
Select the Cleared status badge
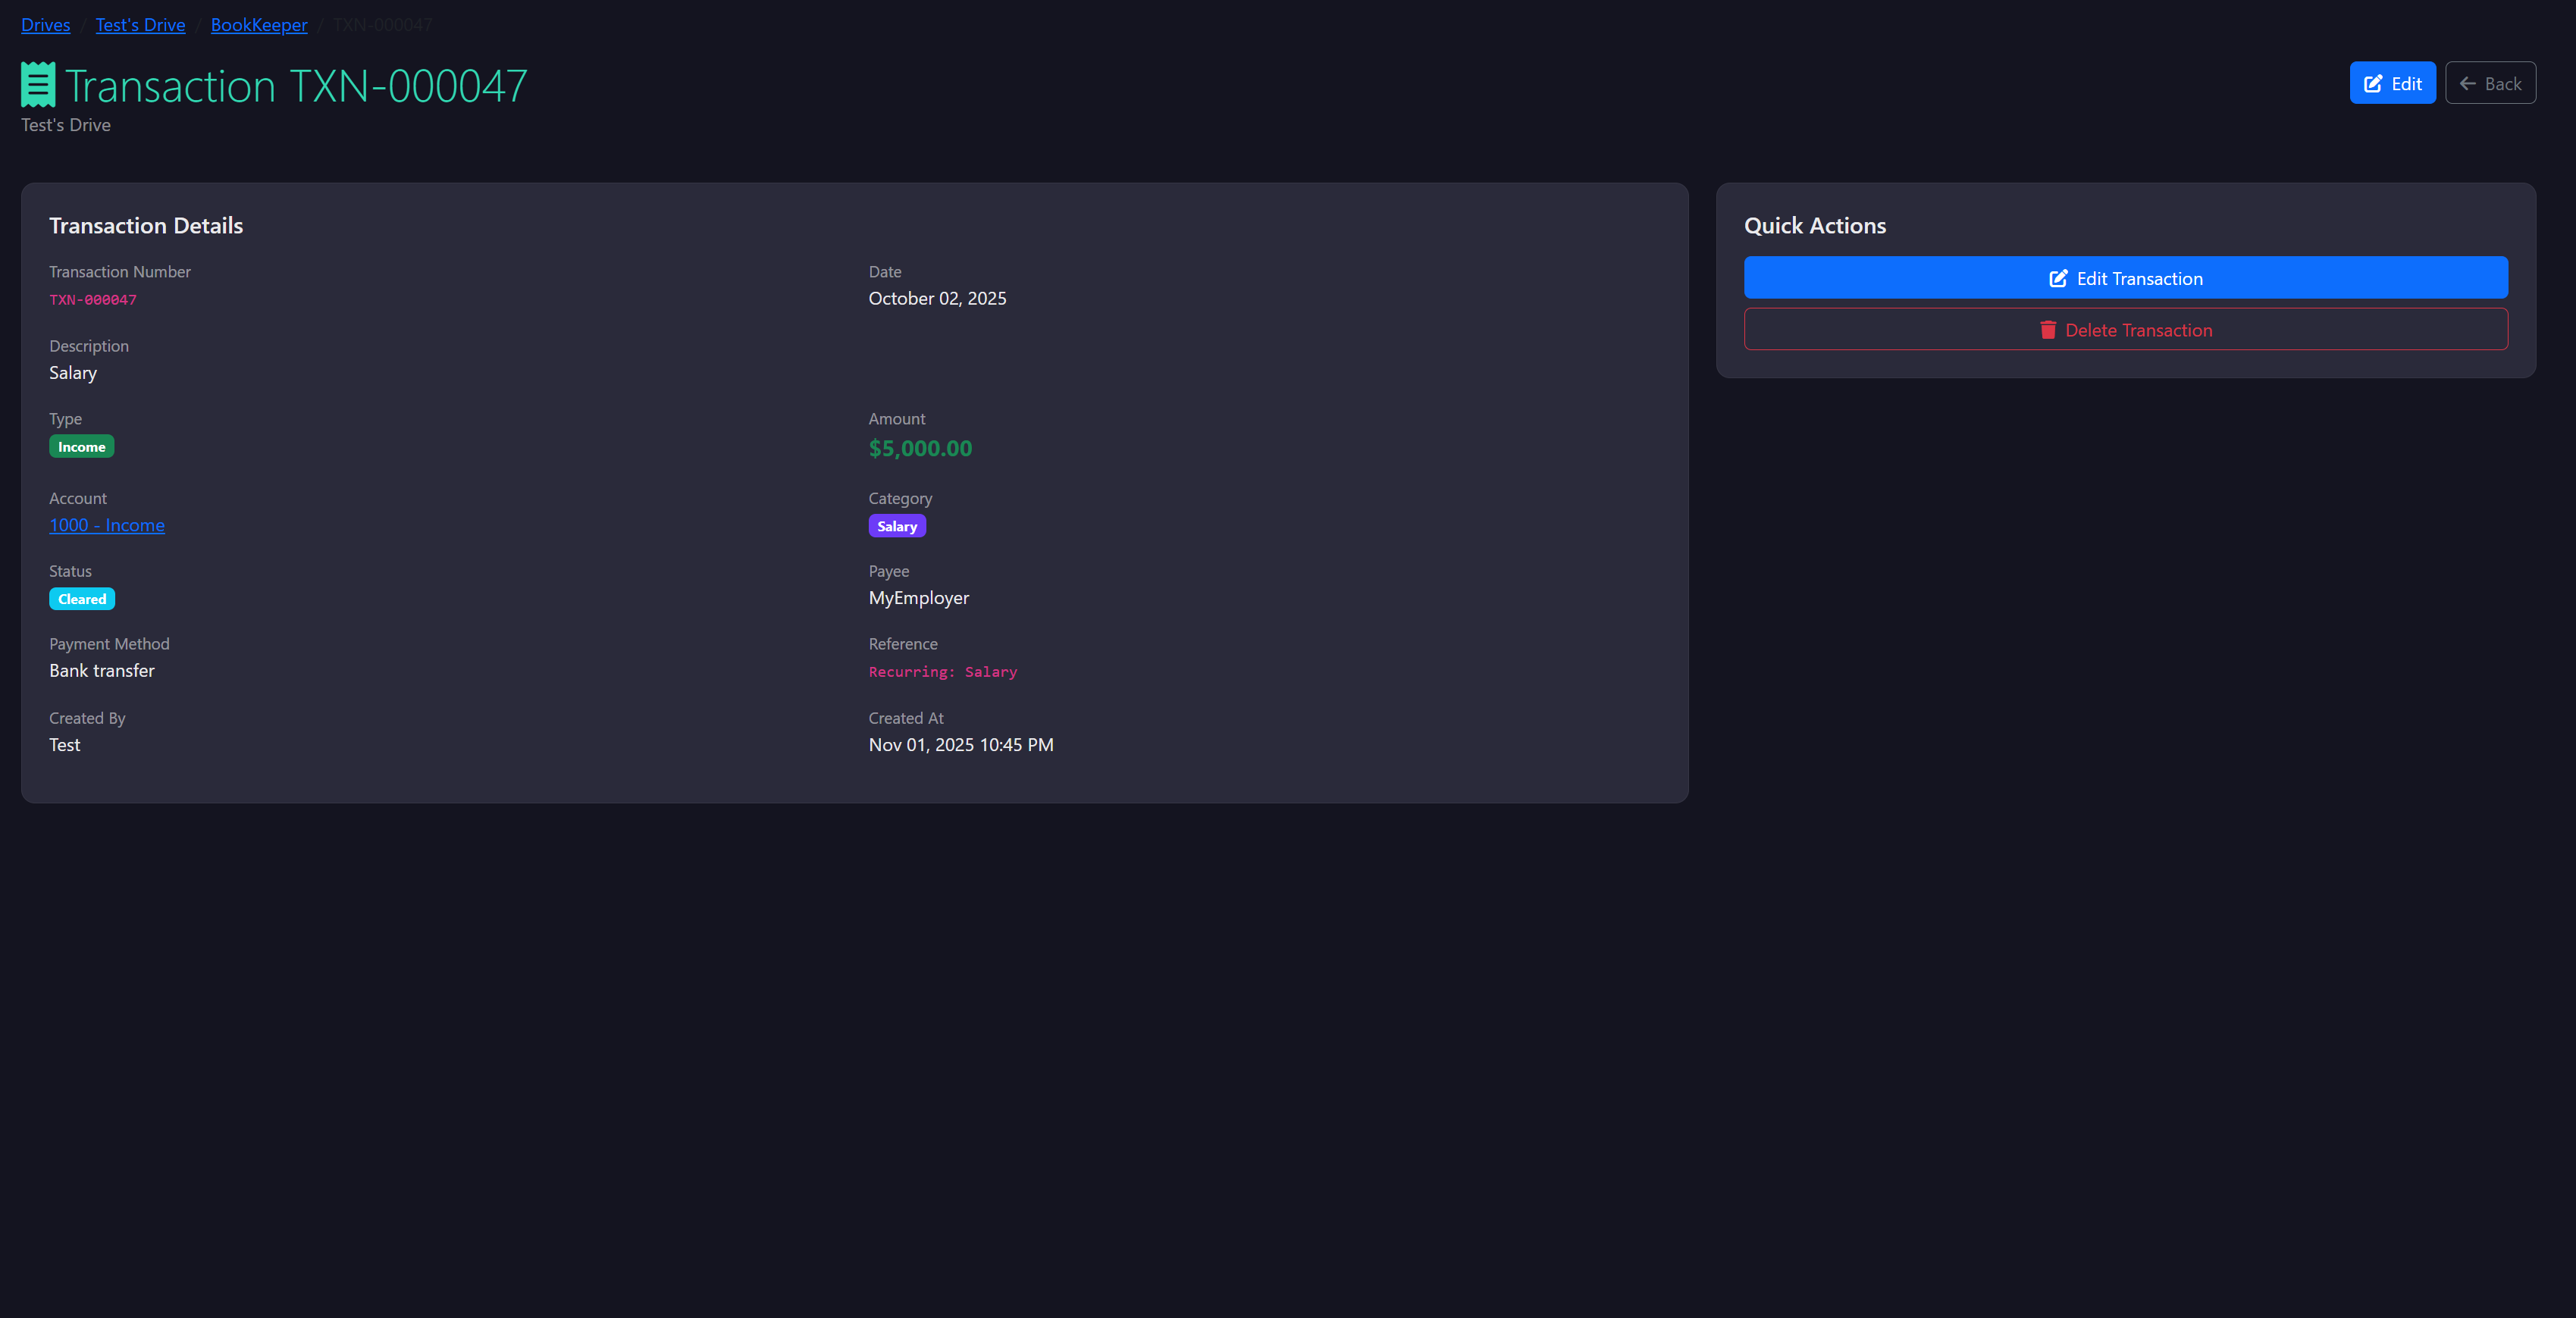81,598
